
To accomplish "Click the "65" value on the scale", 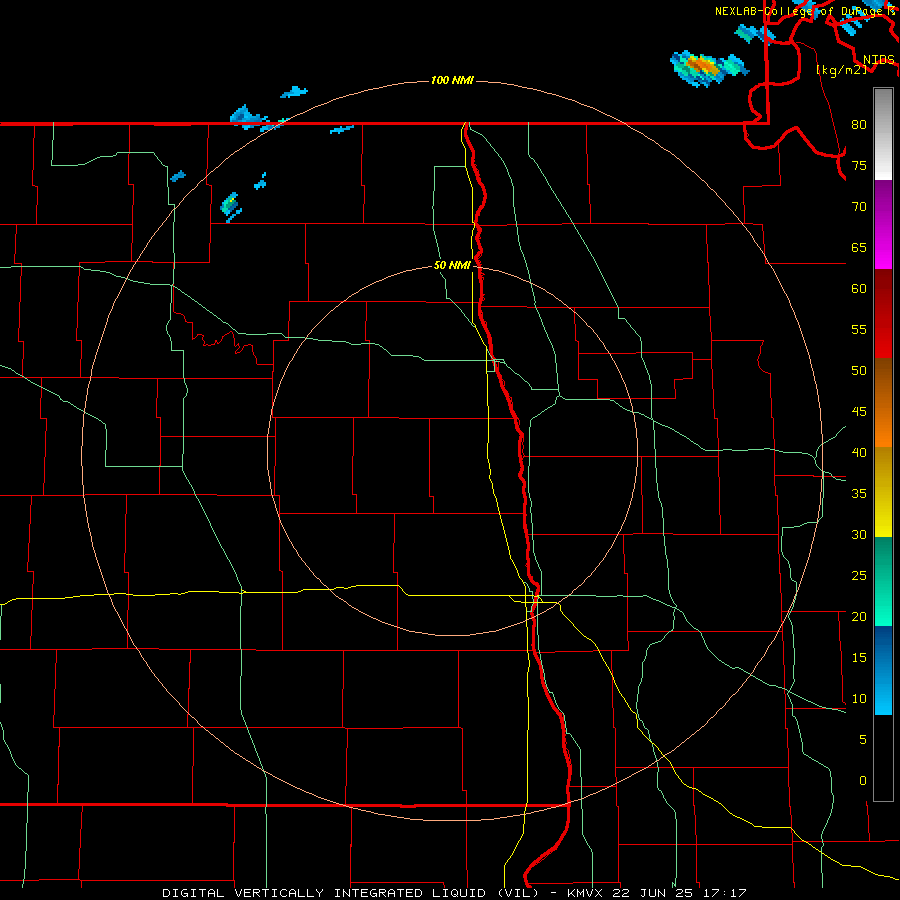I will pyautogui.click(x=859, y=248).
